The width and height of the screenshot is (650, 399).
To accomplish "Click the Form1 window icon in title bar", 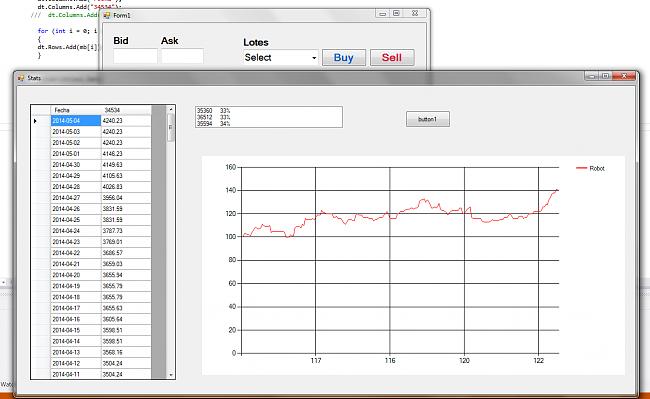I will point(107,15).
